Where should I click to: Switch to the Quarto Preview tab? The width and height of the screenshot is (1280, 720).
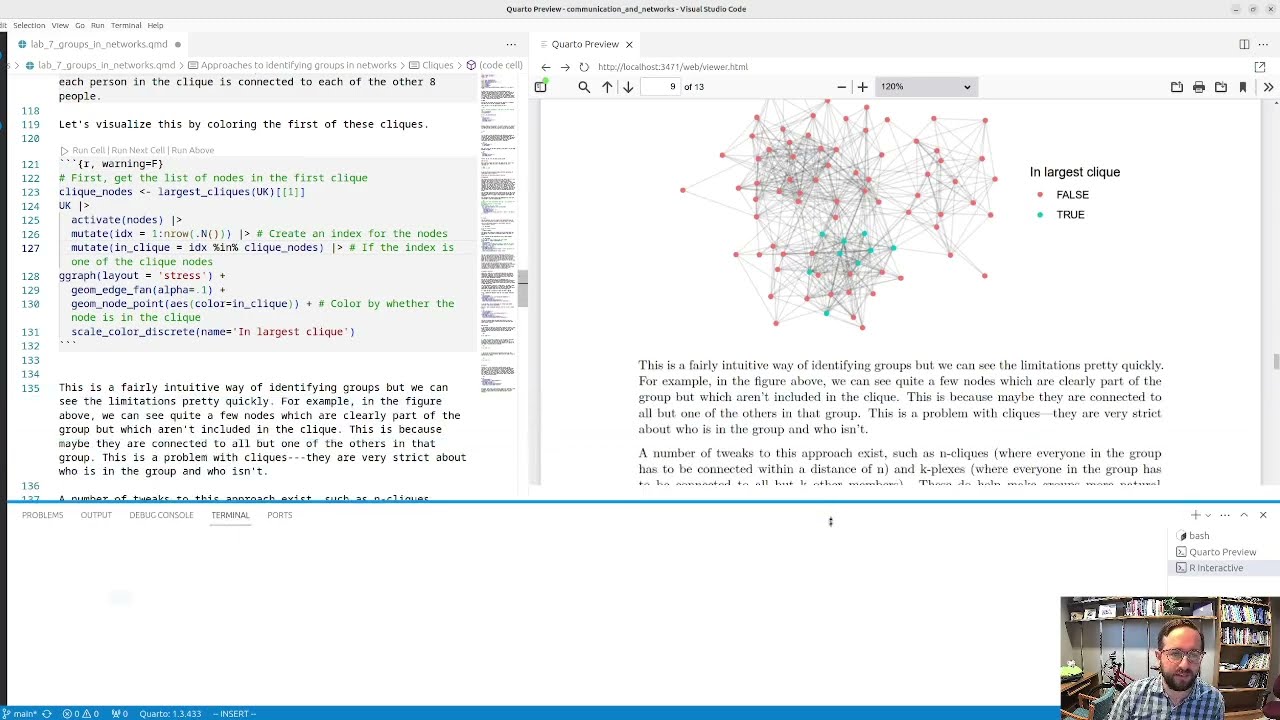585,44
